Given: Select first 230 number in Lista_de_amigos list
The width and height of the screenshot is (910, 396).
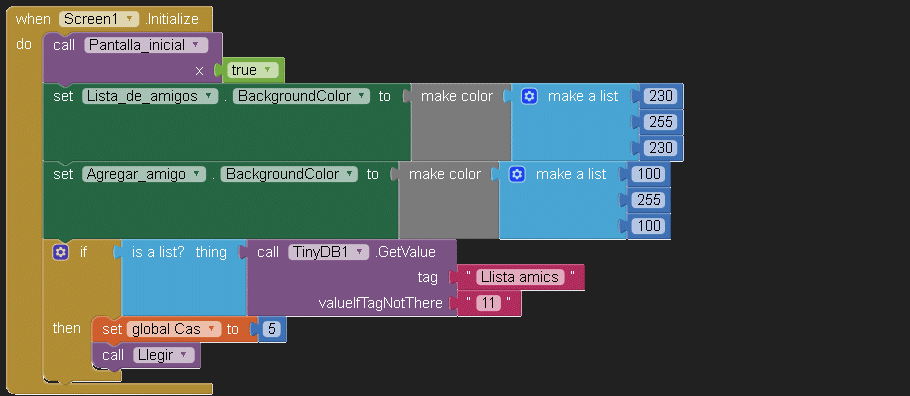Looking at the screenshot, I should coord(660,96).
